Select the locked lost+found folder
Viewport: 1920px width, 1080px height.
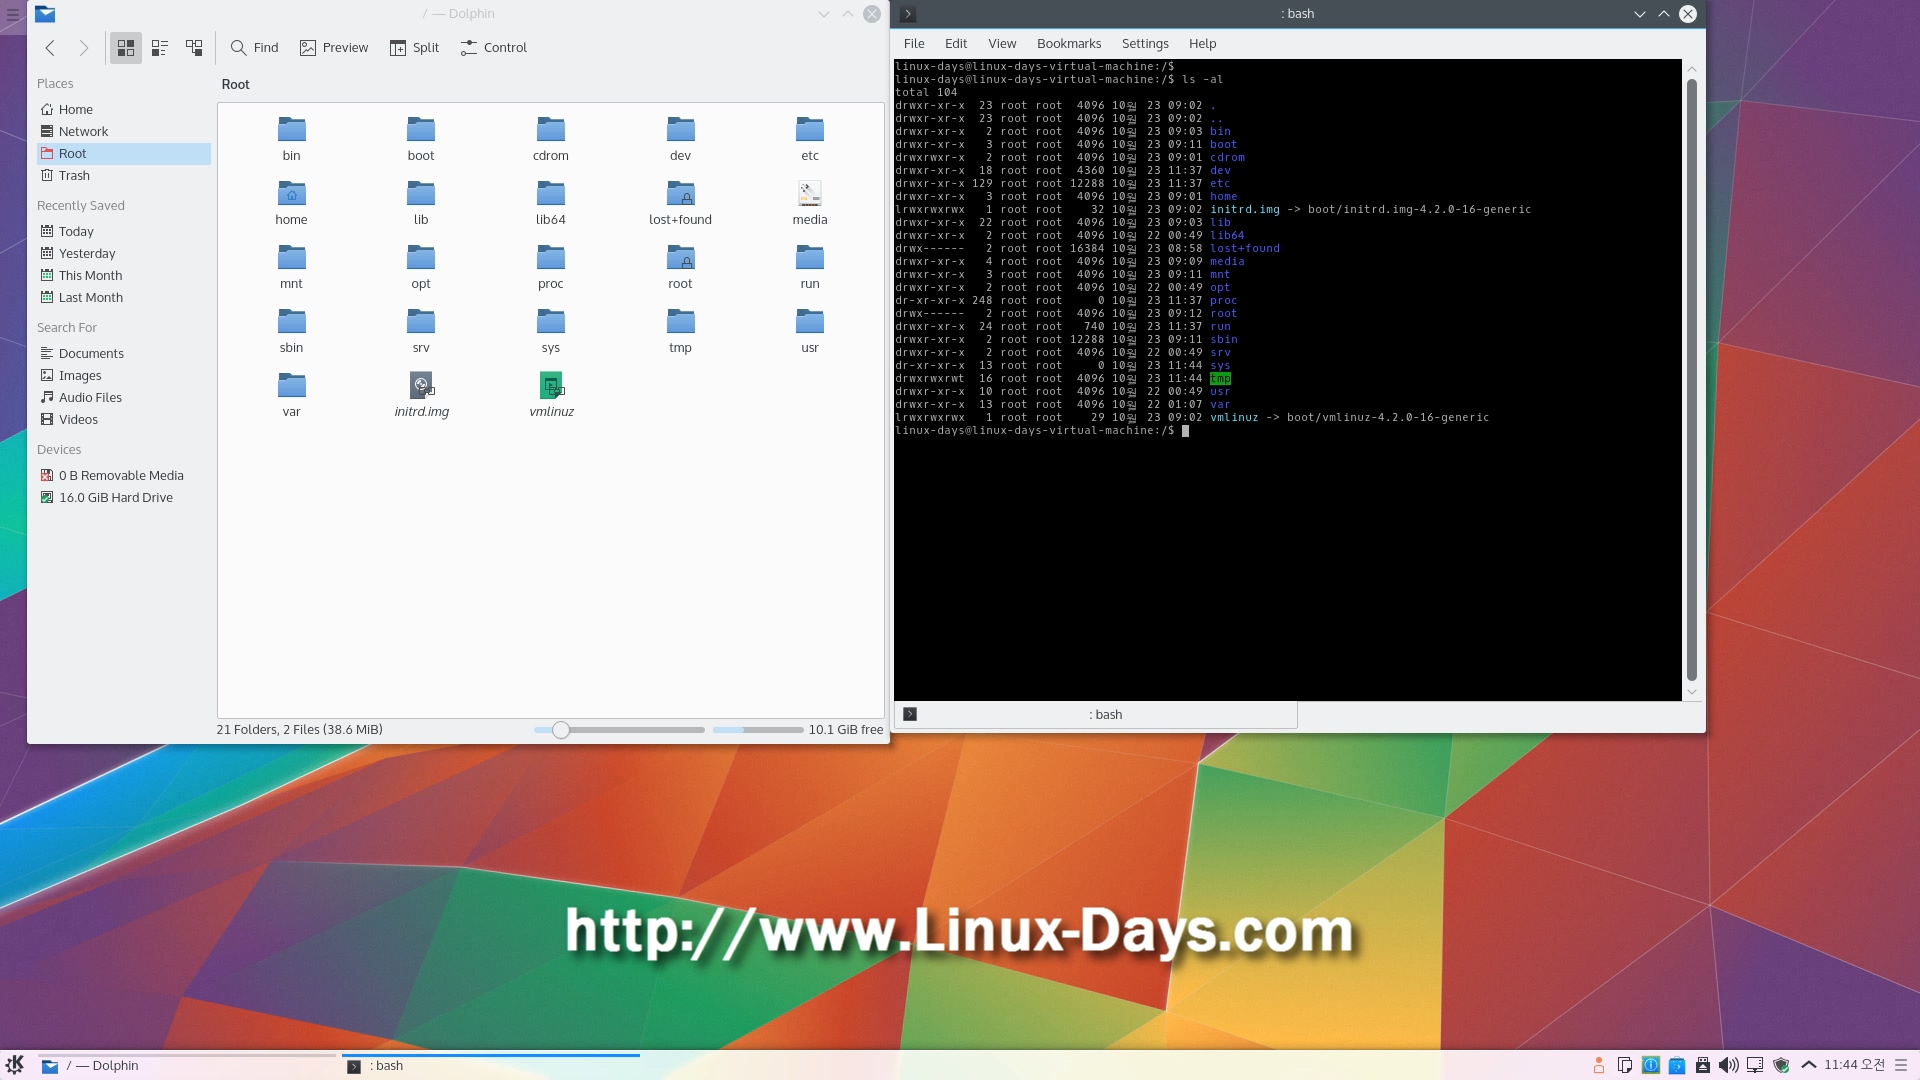click(681, 194)
